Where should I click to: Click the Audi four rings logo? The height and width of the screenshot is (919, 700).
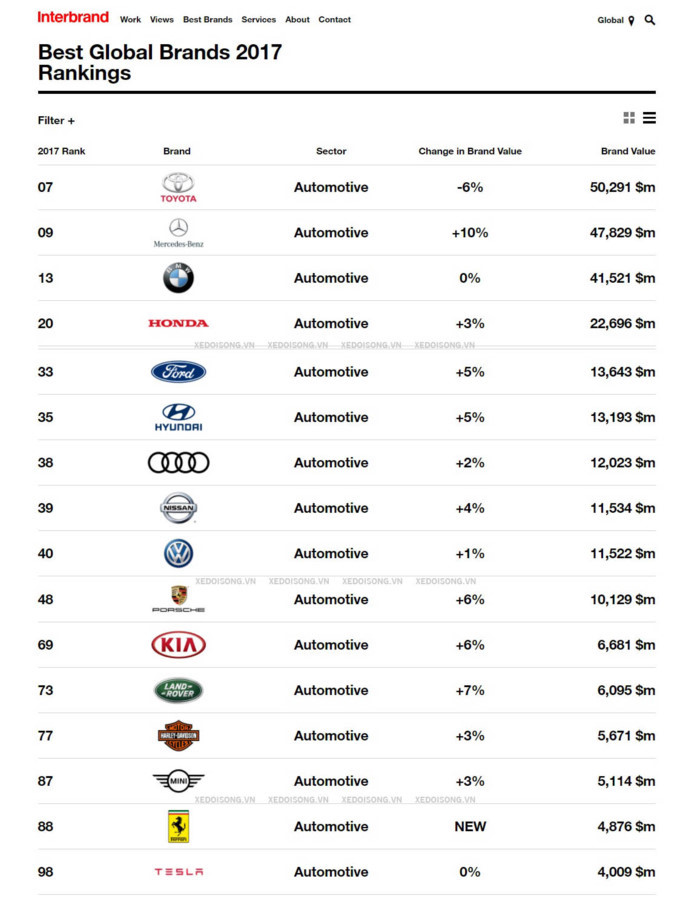[178, 463]
